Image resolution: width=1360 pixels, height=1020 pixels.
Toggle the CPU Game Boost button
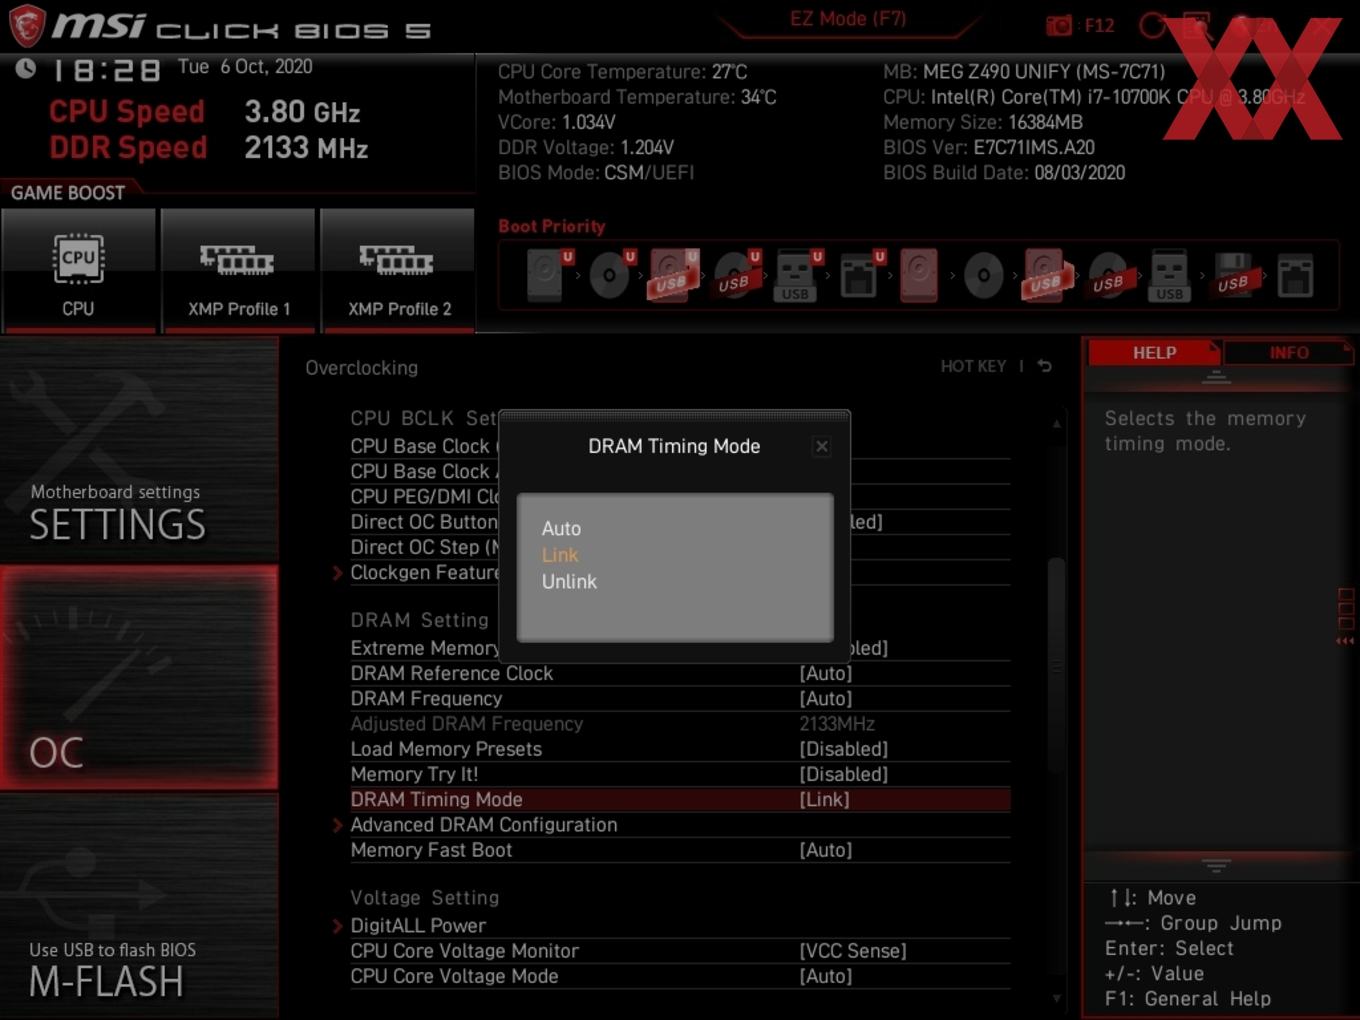click(78, 269)
